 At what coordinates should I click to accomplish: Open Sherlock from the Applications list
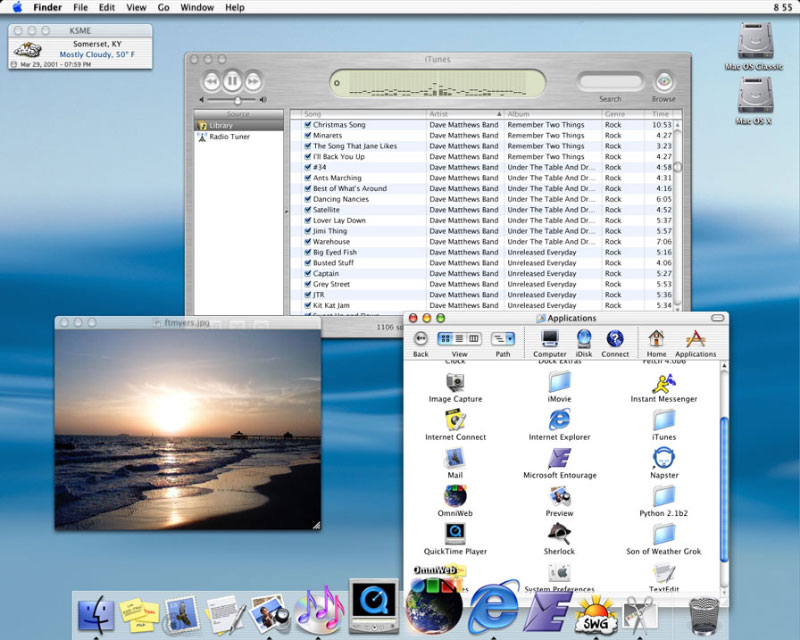[559, 534]
